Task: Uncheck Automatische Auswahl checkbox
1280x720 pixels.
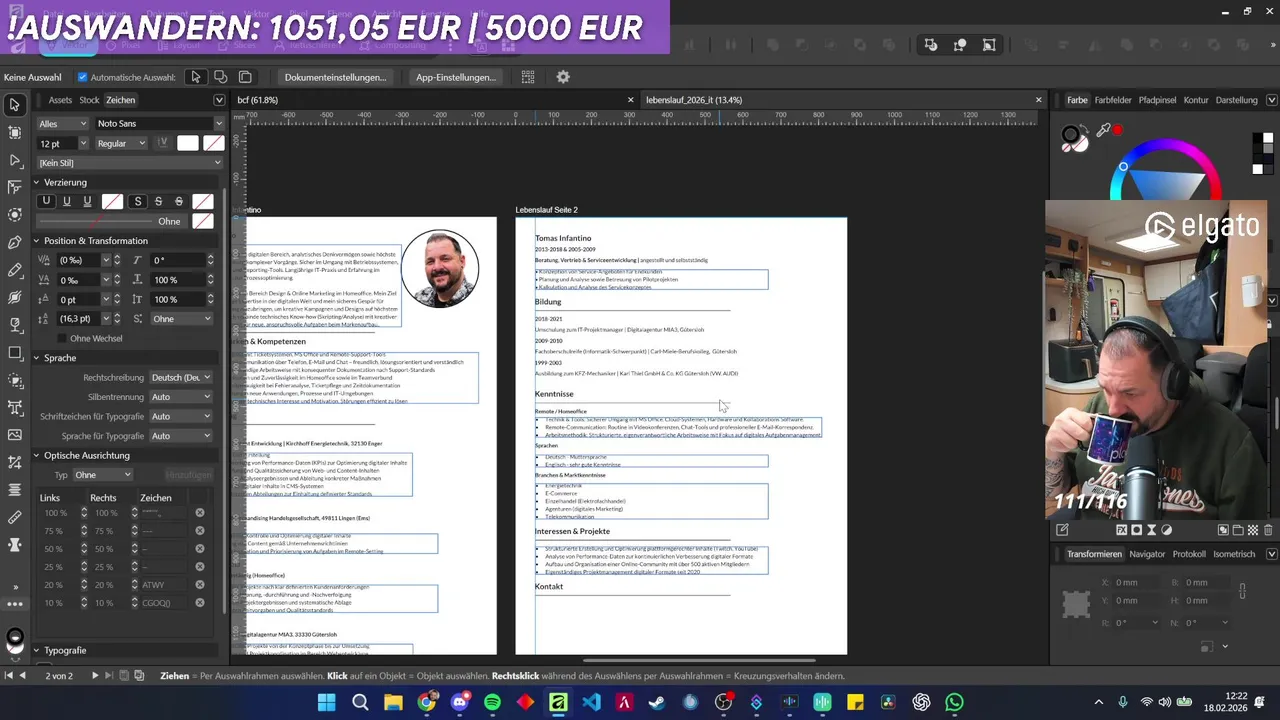Action: click(x=82, y=77)
